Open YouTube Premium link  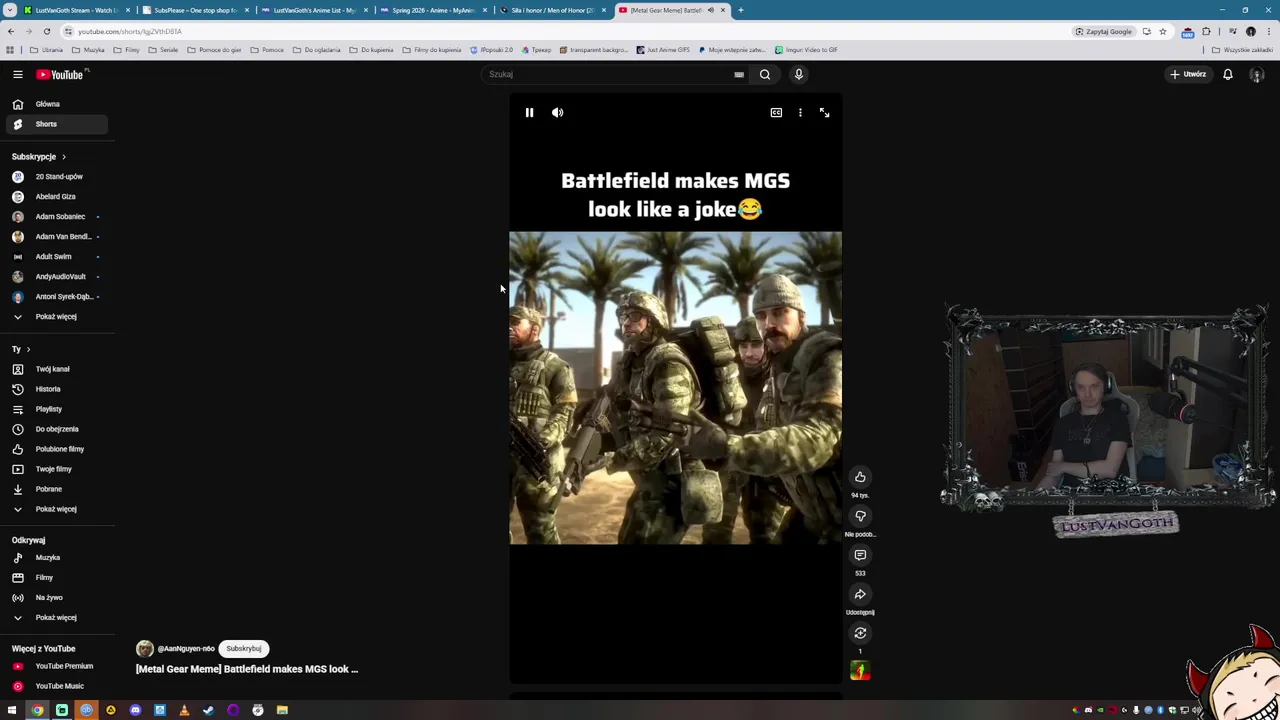point(56,666)
